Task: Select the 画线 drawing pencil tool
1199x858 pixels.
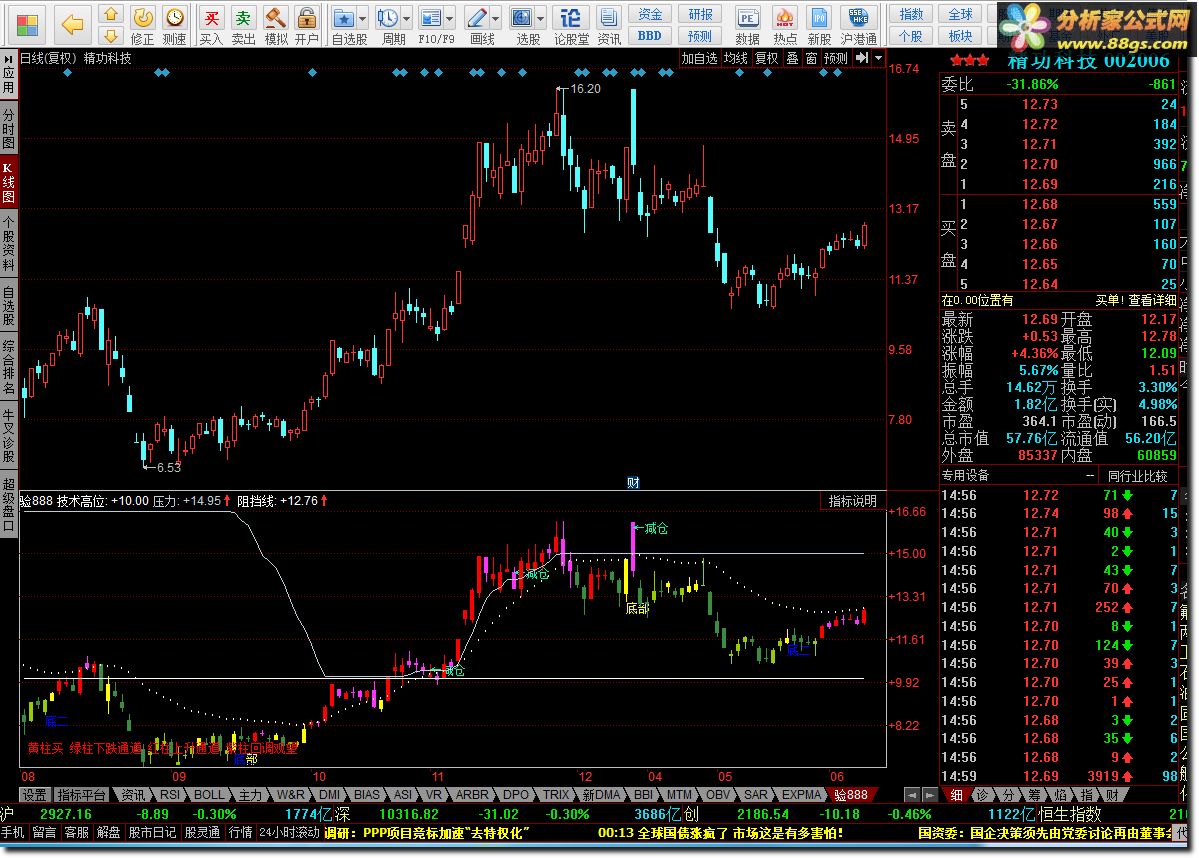Action: [477, 18]
